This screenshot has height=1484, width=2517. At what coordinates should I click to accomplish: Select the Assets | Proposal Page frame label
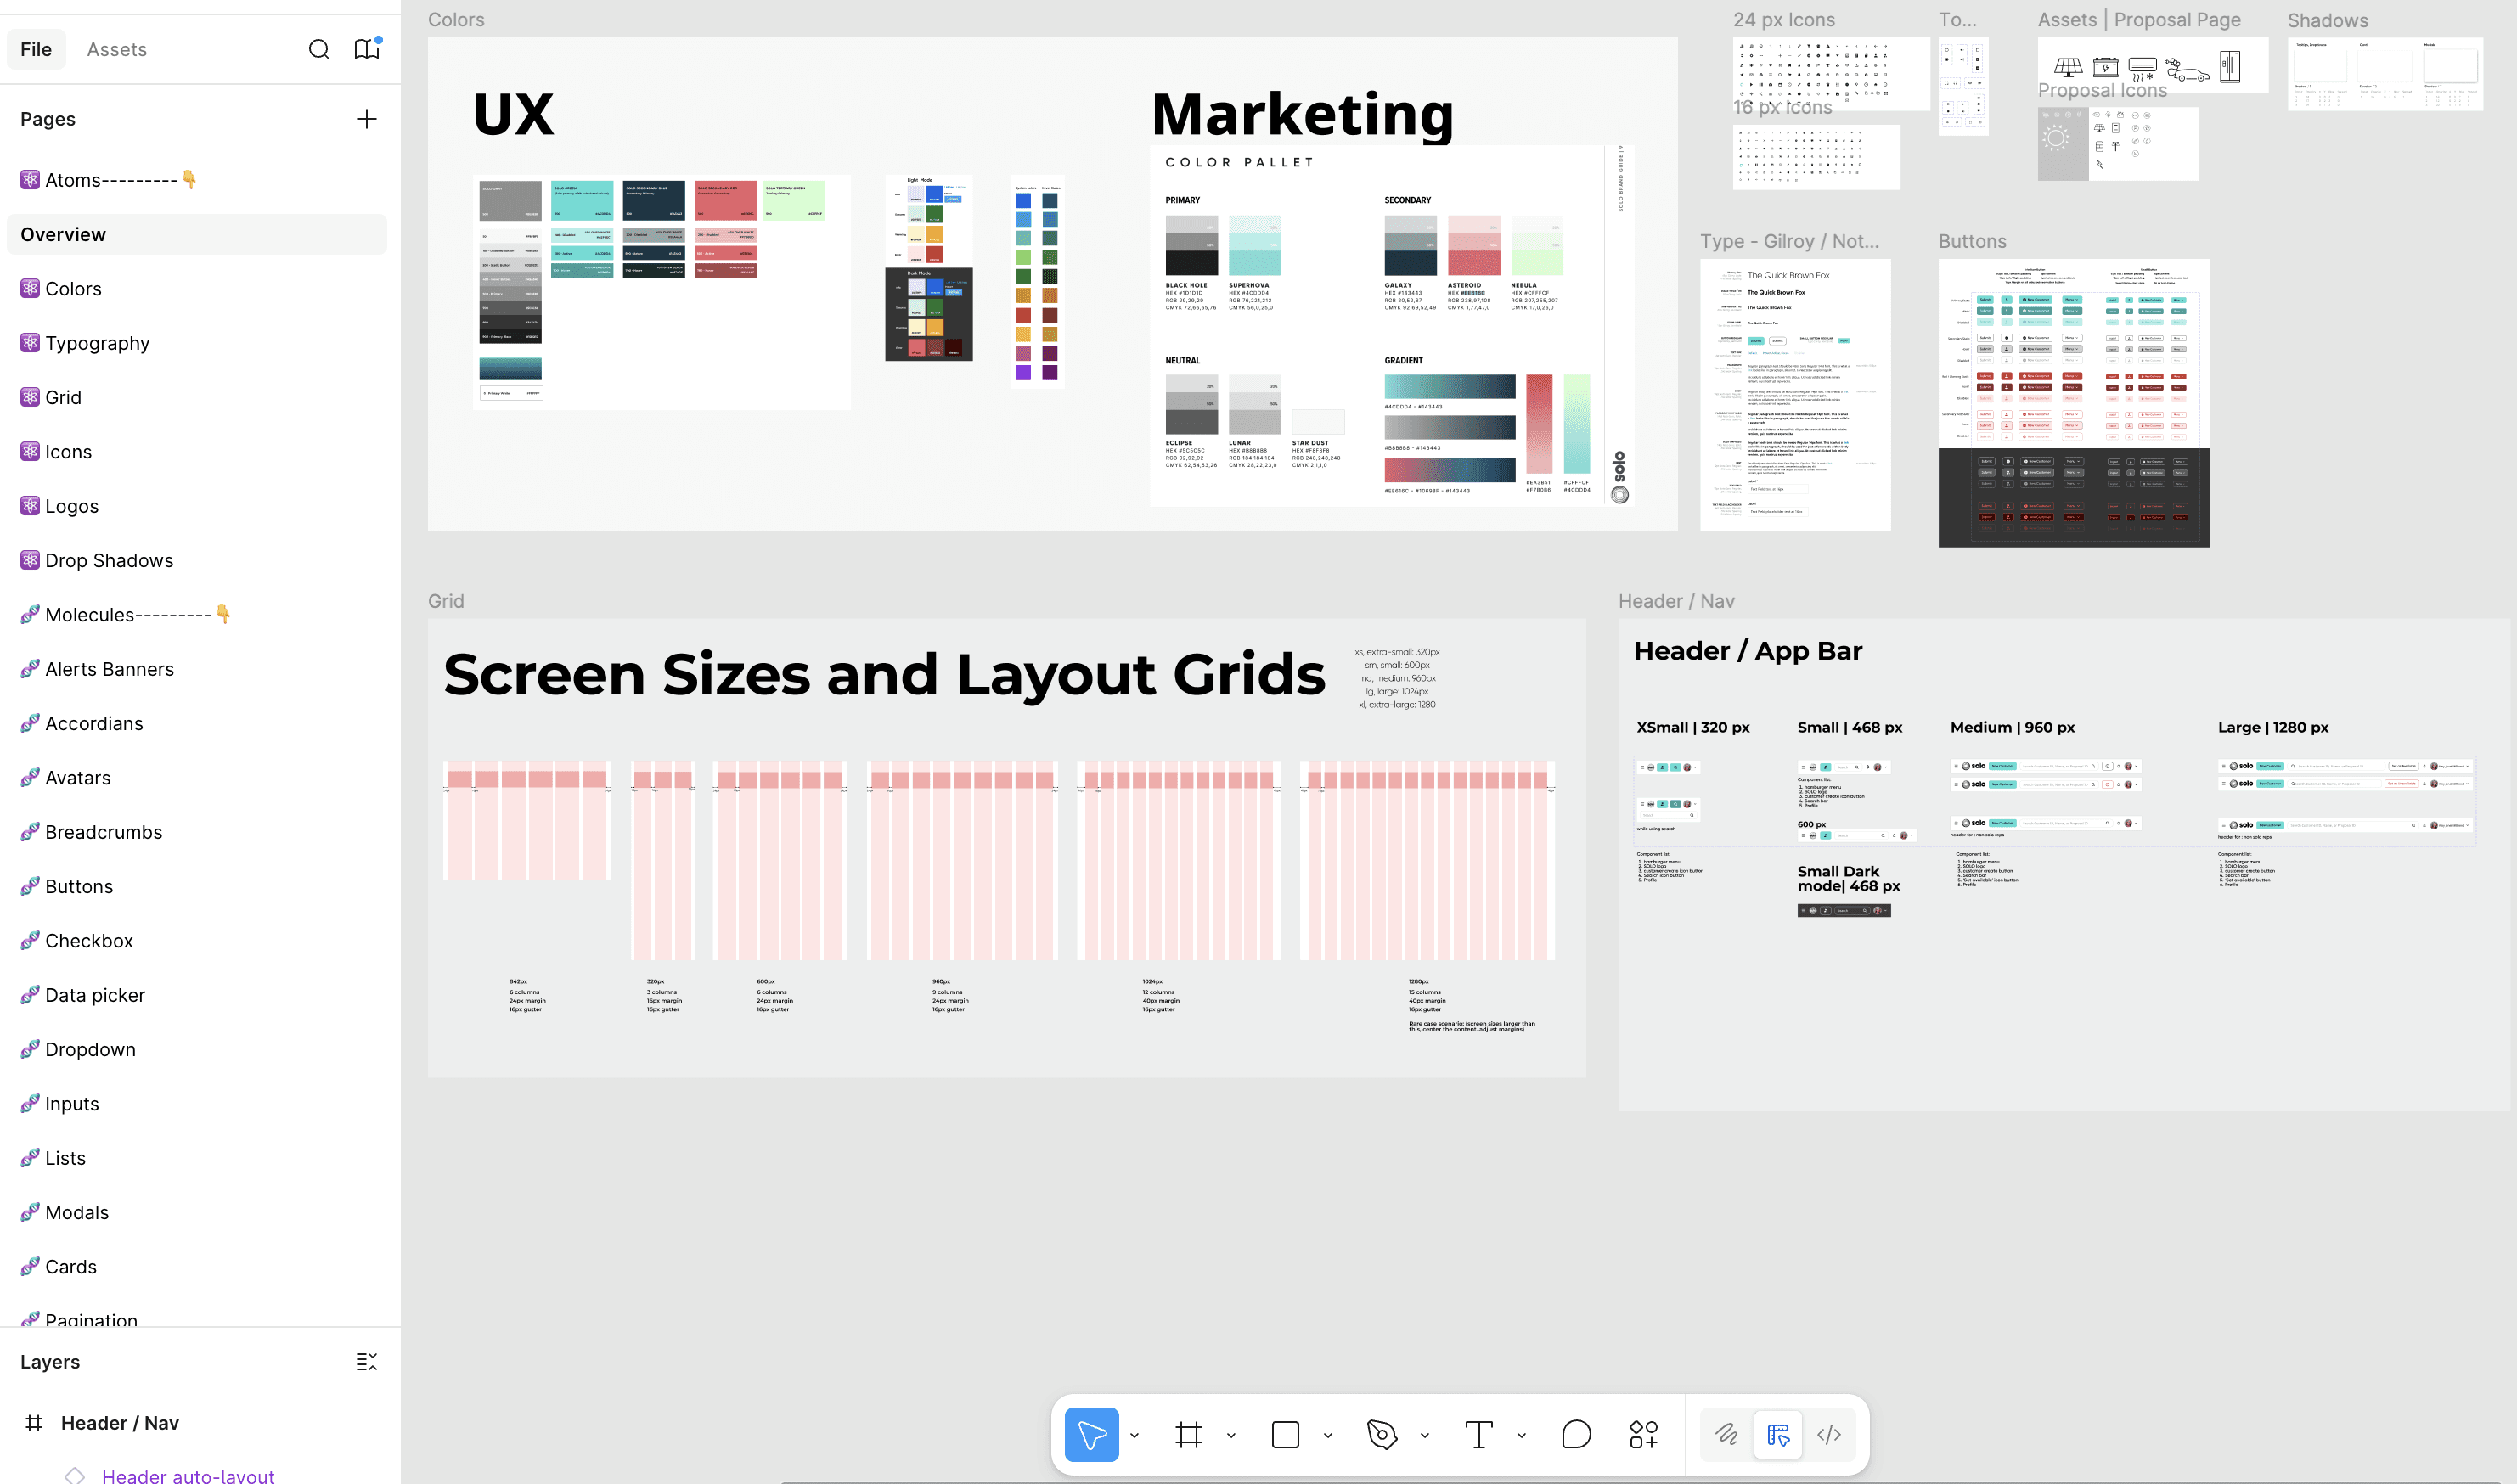click(2139, 20)
